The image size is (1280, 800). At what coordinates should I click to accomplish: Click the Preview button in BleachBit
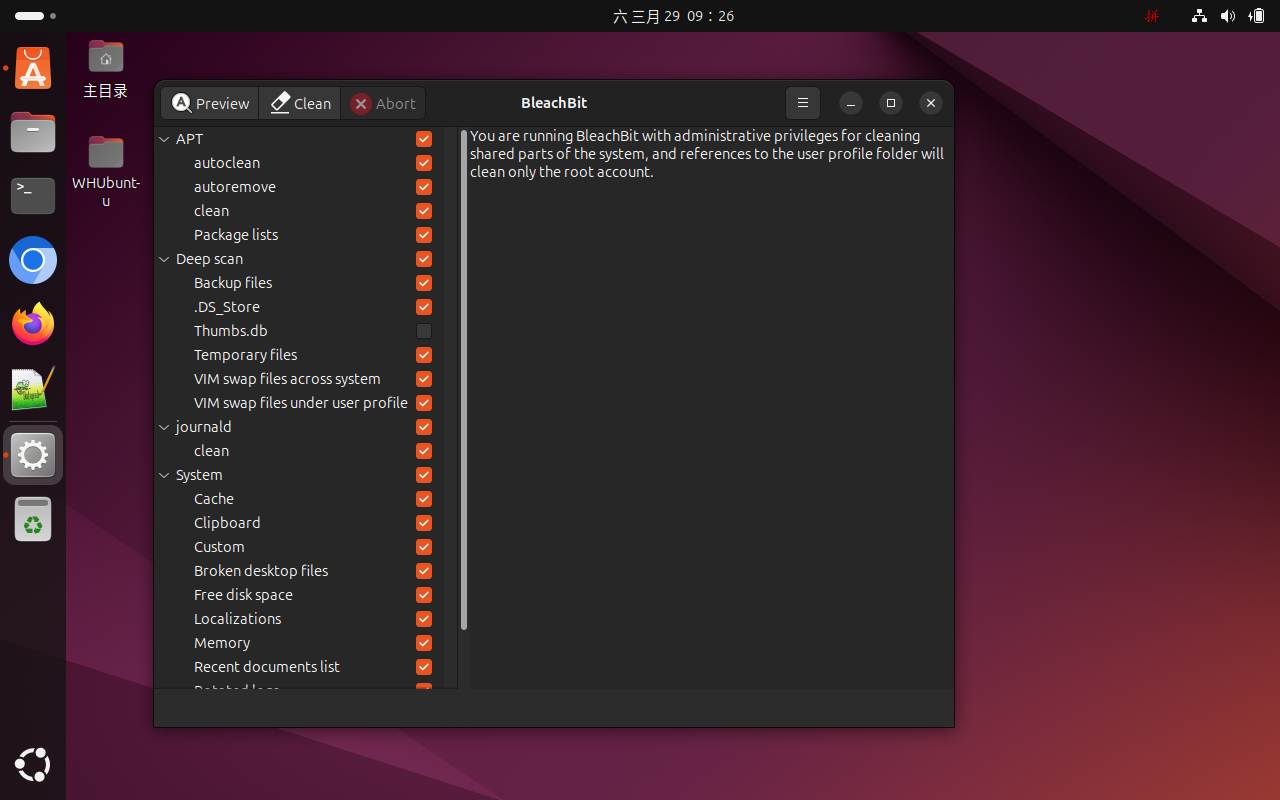point(210,103)
